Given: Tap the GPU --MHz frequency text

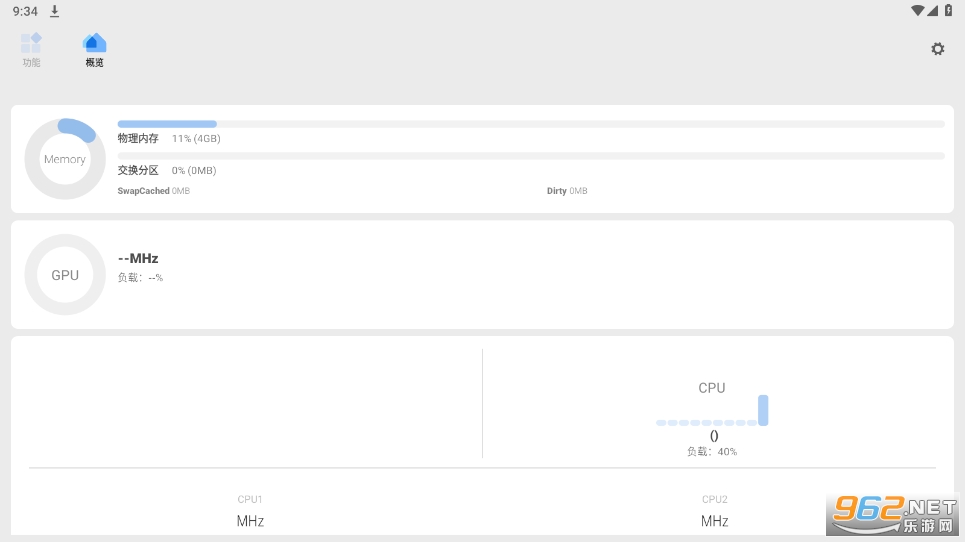Looking at the screenshot, I should pyautogui.click(x=138, y=258).
